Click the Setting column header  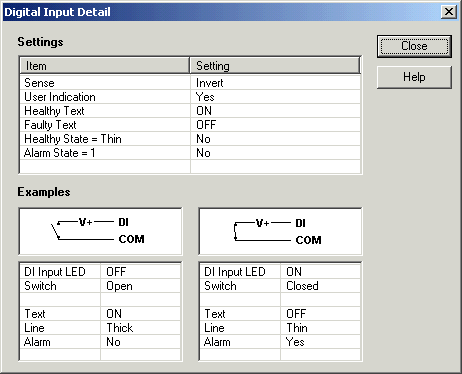coord(275,66)
